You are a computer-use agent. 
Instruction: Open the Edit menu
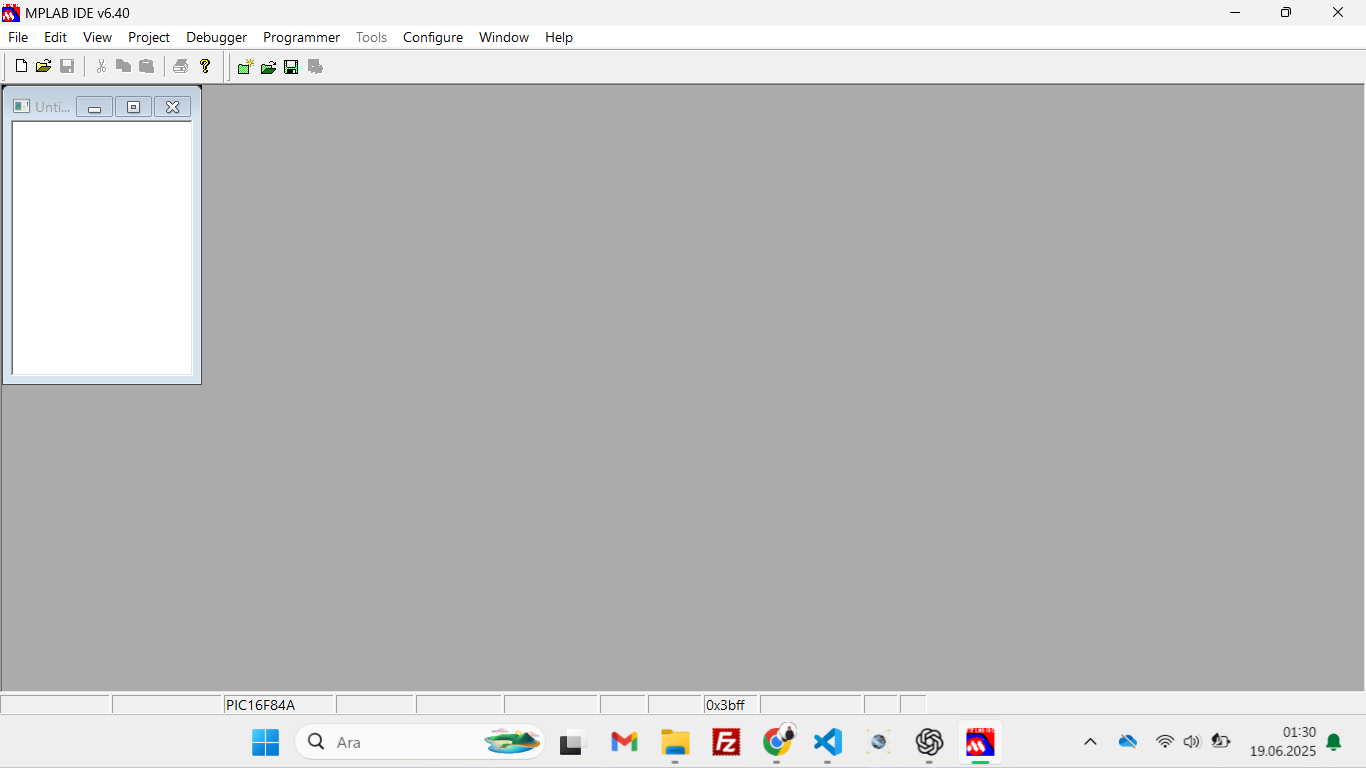coord(55,37)
